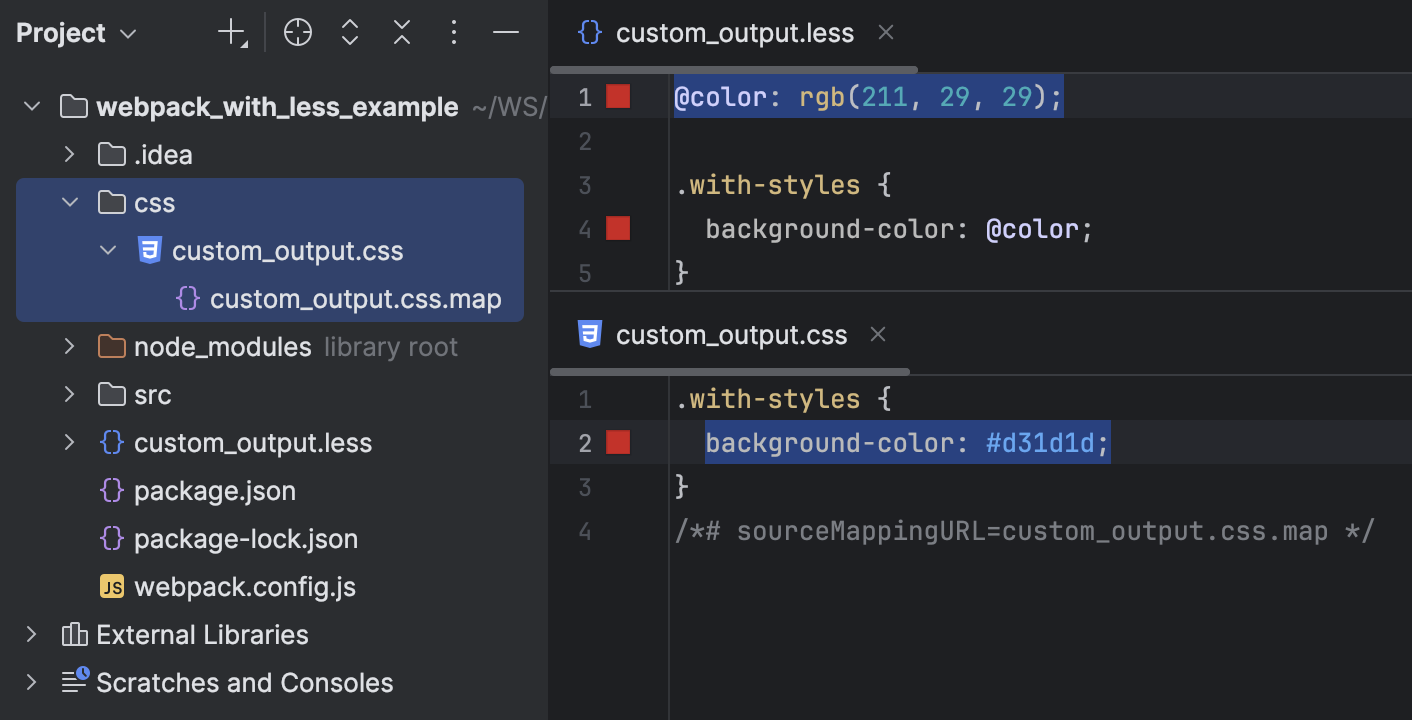
Task: Switch to the custom_output.less editor tab
Action: click(734, 32)
